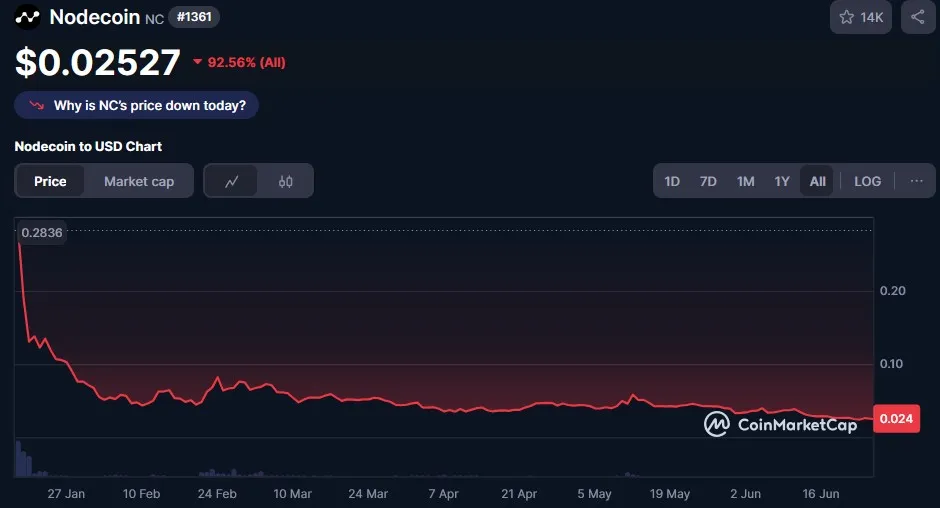This screenshot has width=940, height=508.
Task: Open 'Why is NC's price down today?'
Action: [x=137, y=106]
